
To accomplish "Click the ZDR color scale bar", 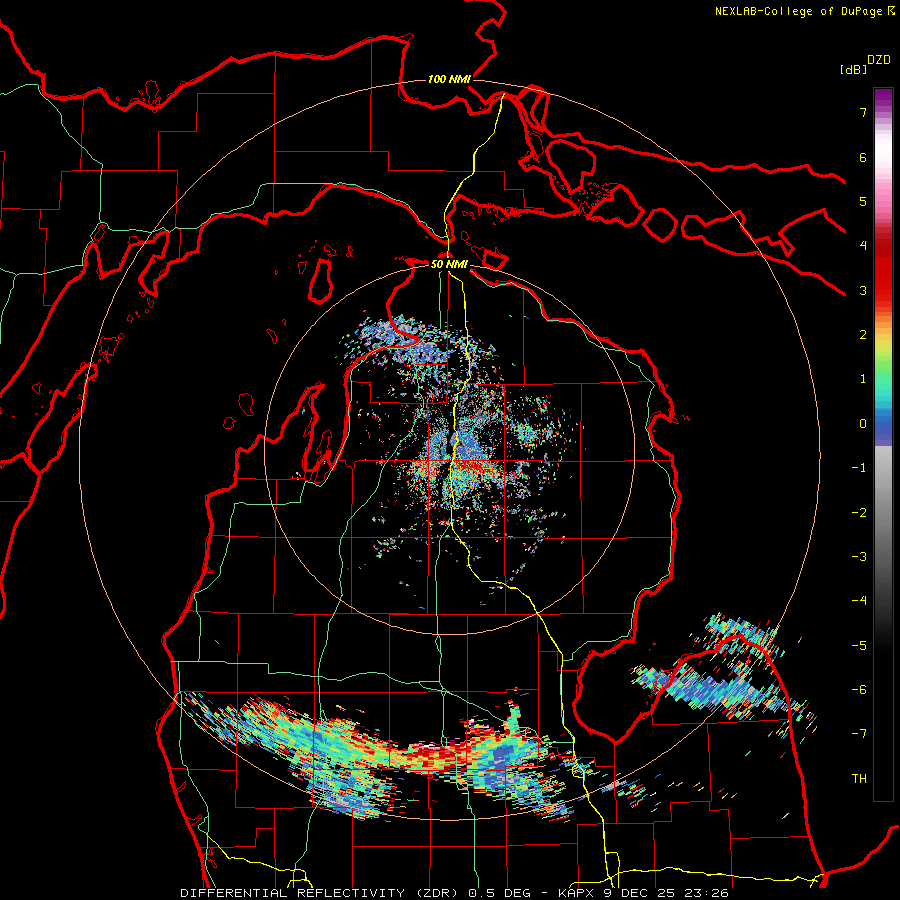I will pyautogui.click(x=883, y=444).
